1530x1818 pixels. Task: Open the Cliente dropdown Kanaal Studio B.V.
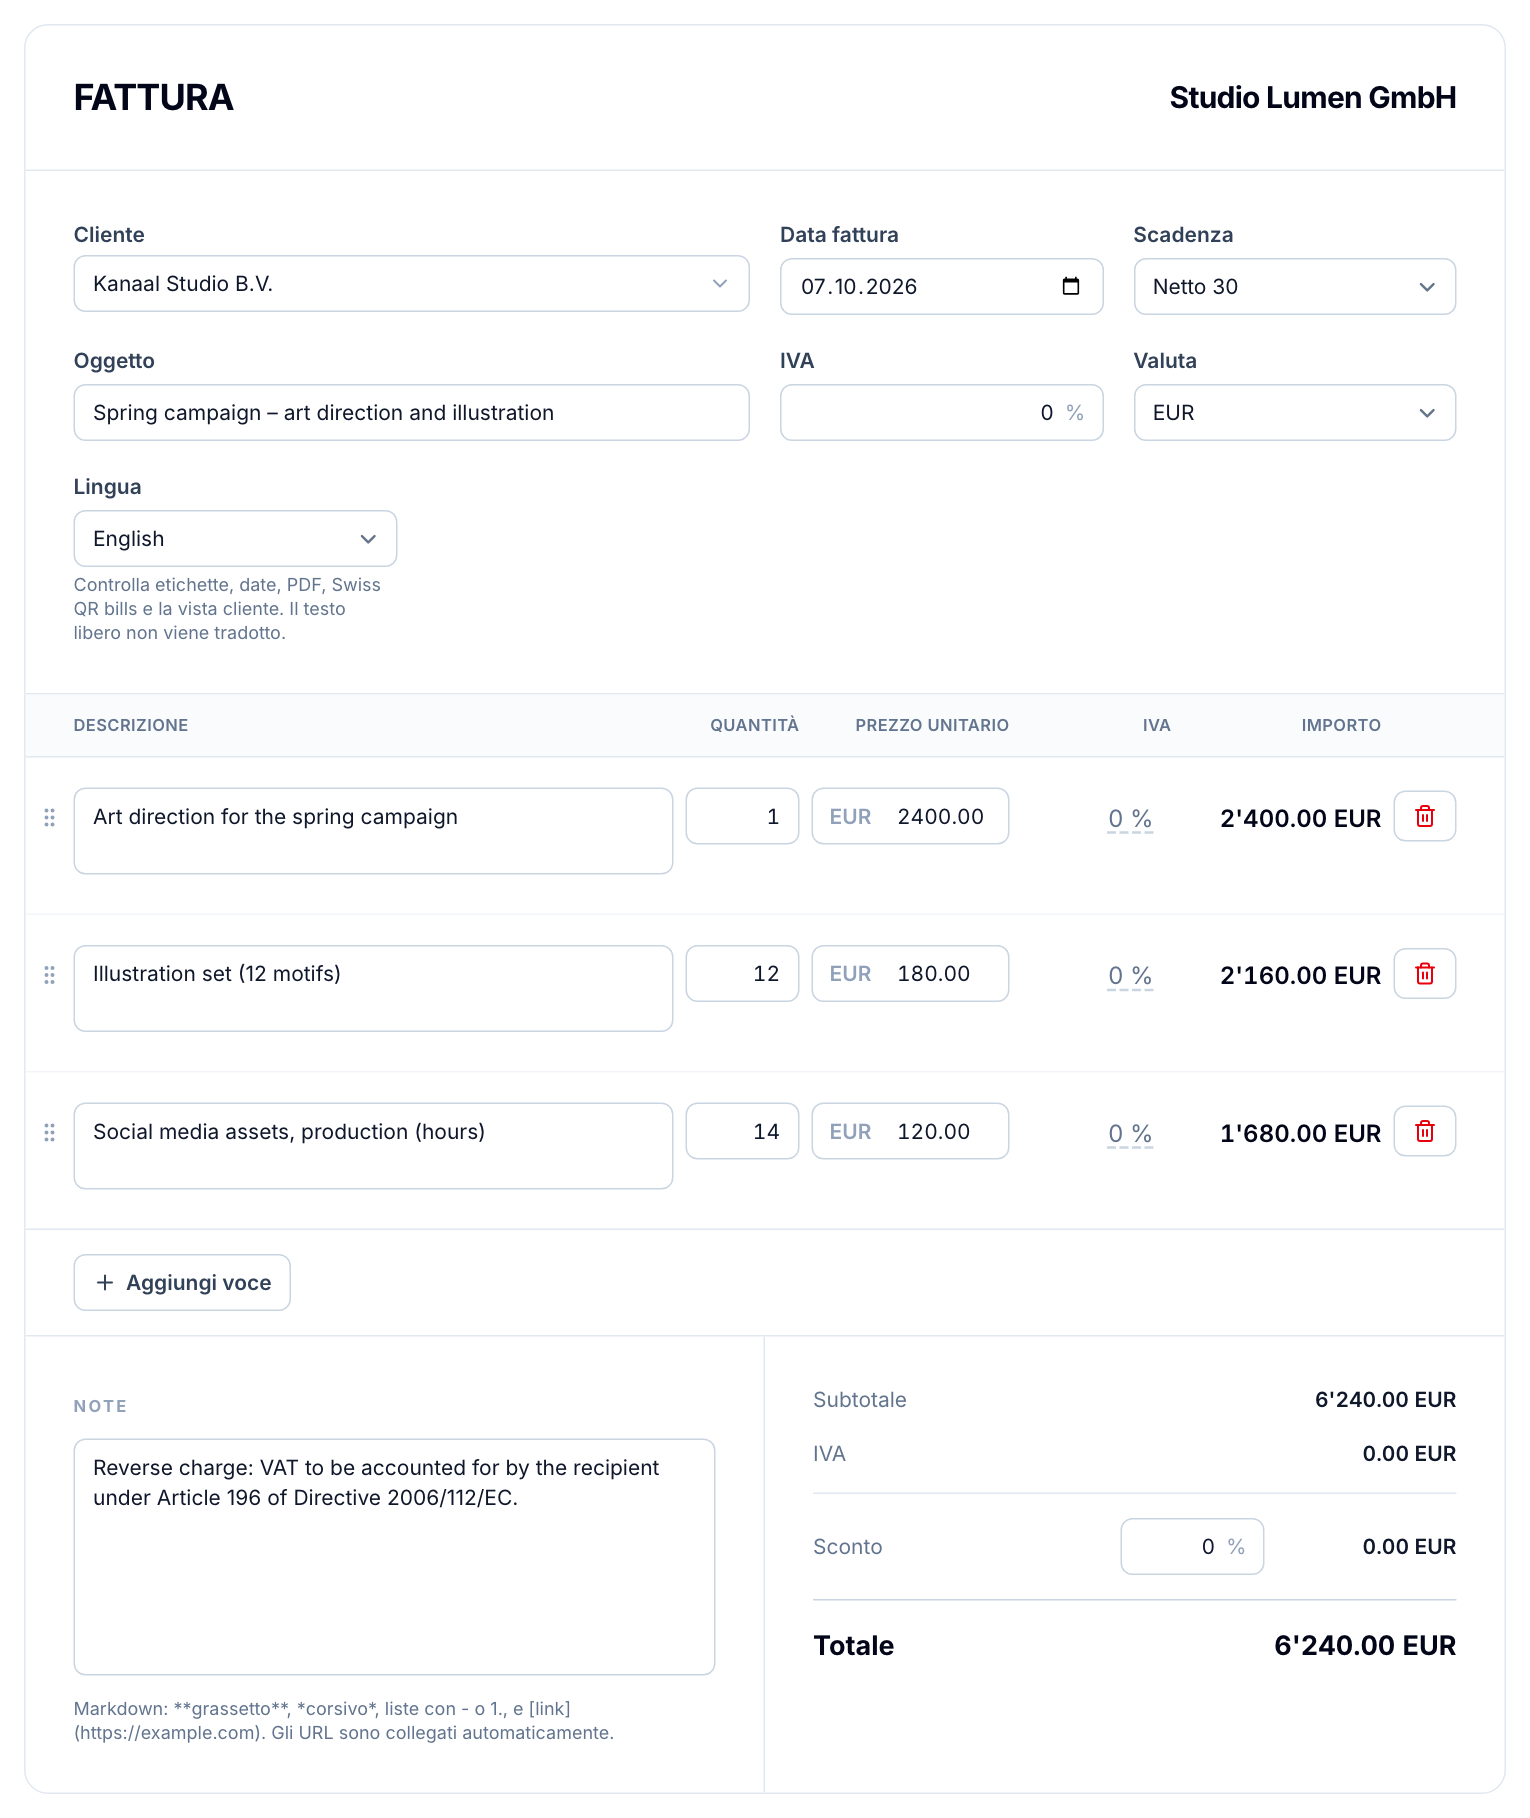[x=411, y=284]
